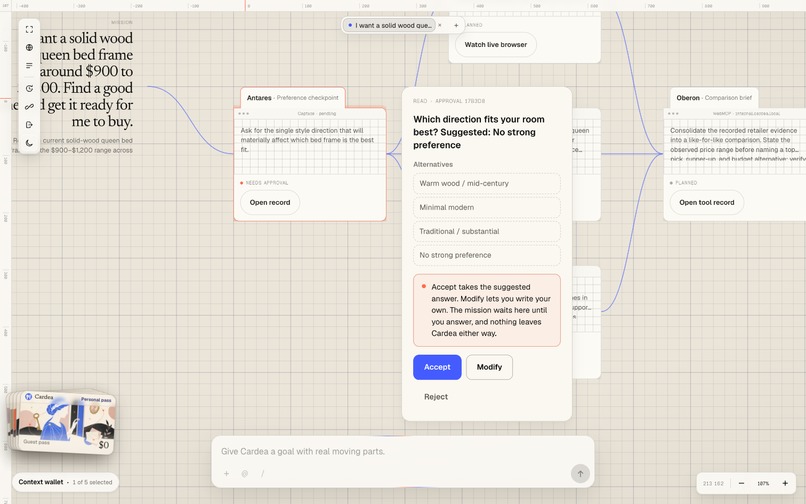Click the 107% zoom level value
The image size is (806, 504).
(763, 483)
